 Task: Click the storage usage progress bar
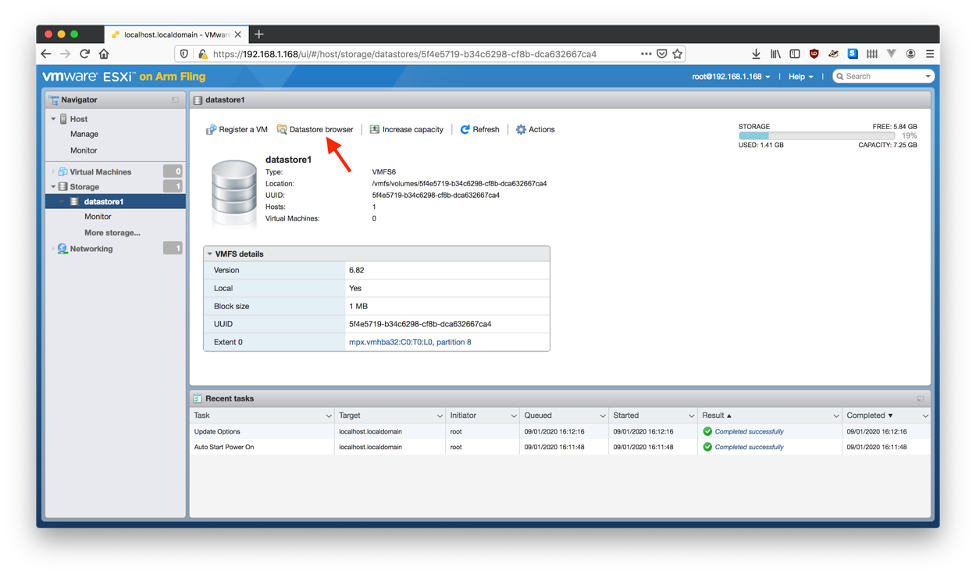coord(816,136)
